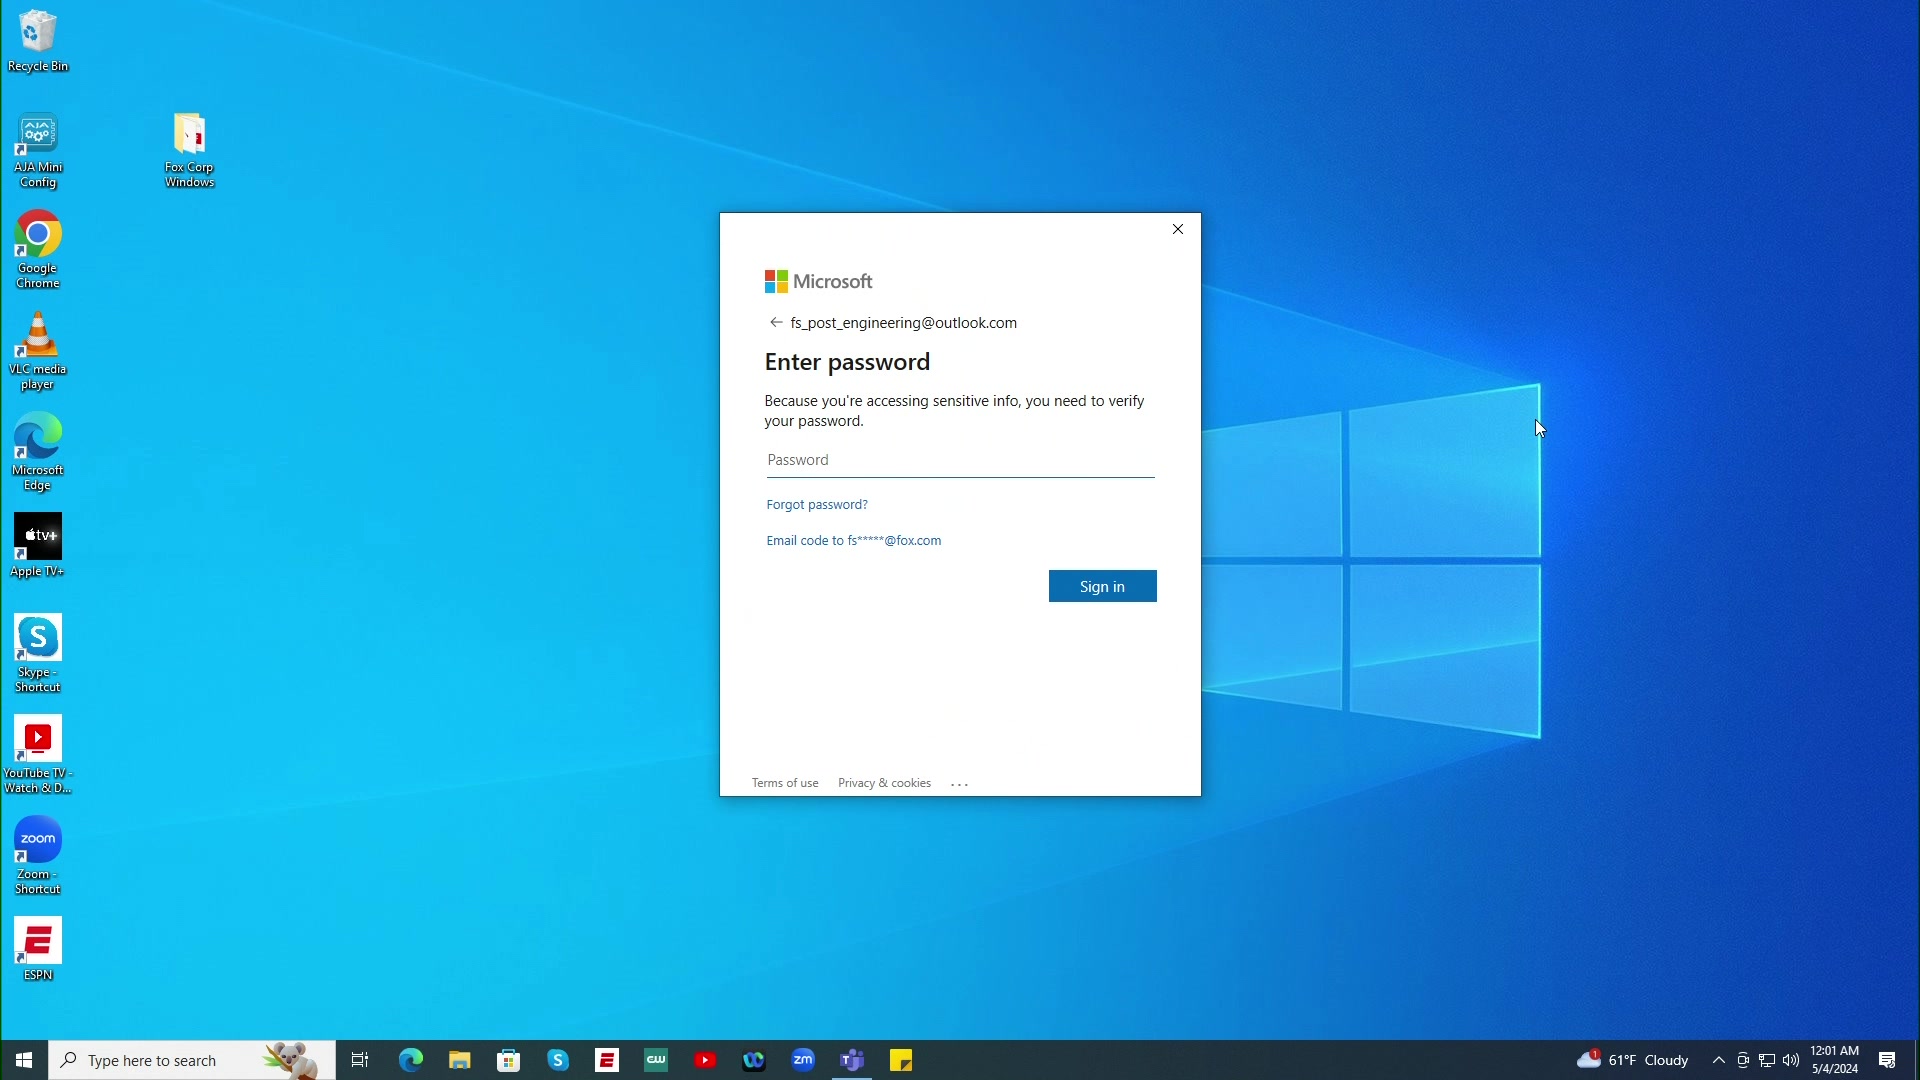Viewport: 1920px width, 1080px height.
Task: Open network status in system tray
Action: tap(1767, 1060)
